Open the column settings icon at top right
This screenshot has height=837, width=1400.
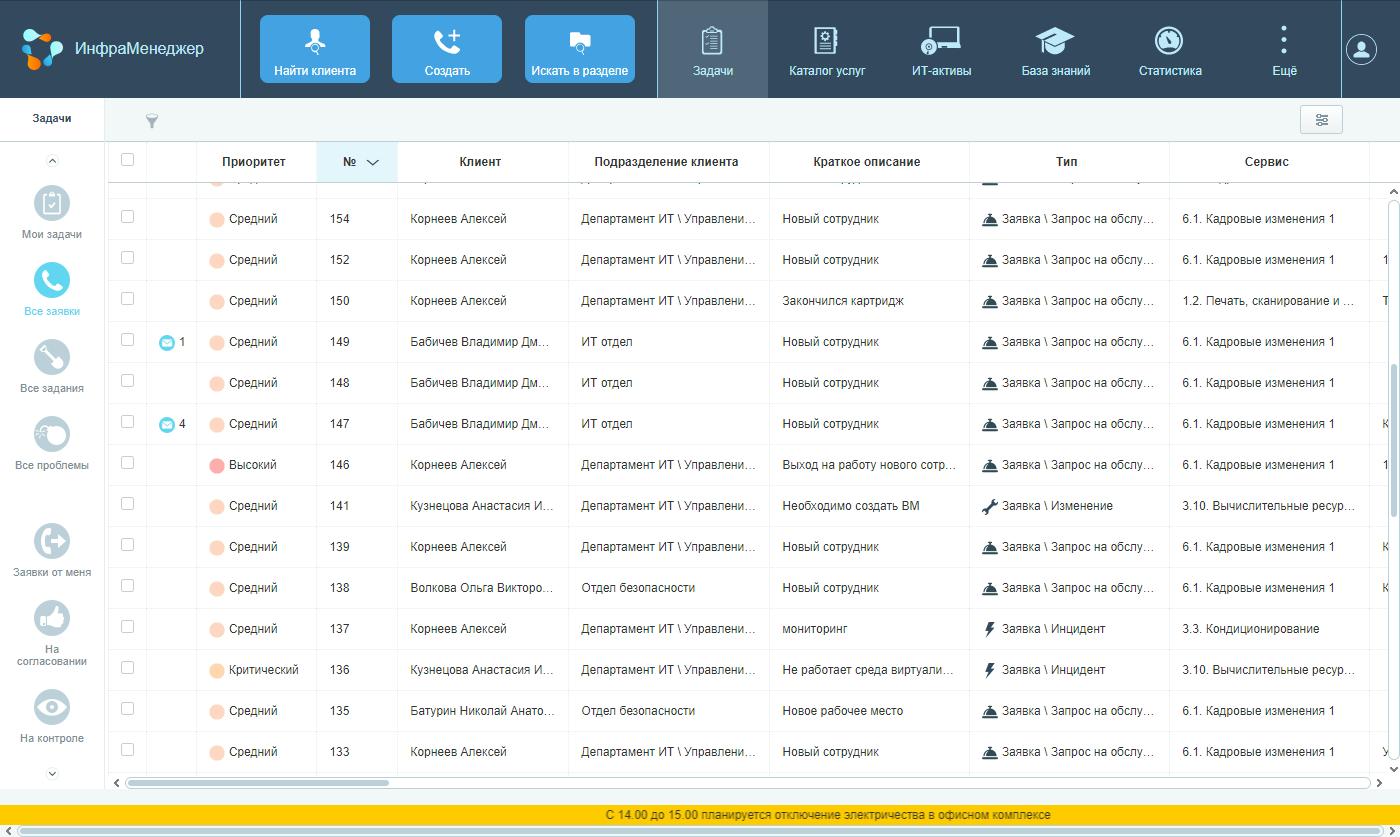coord(1321,119)
